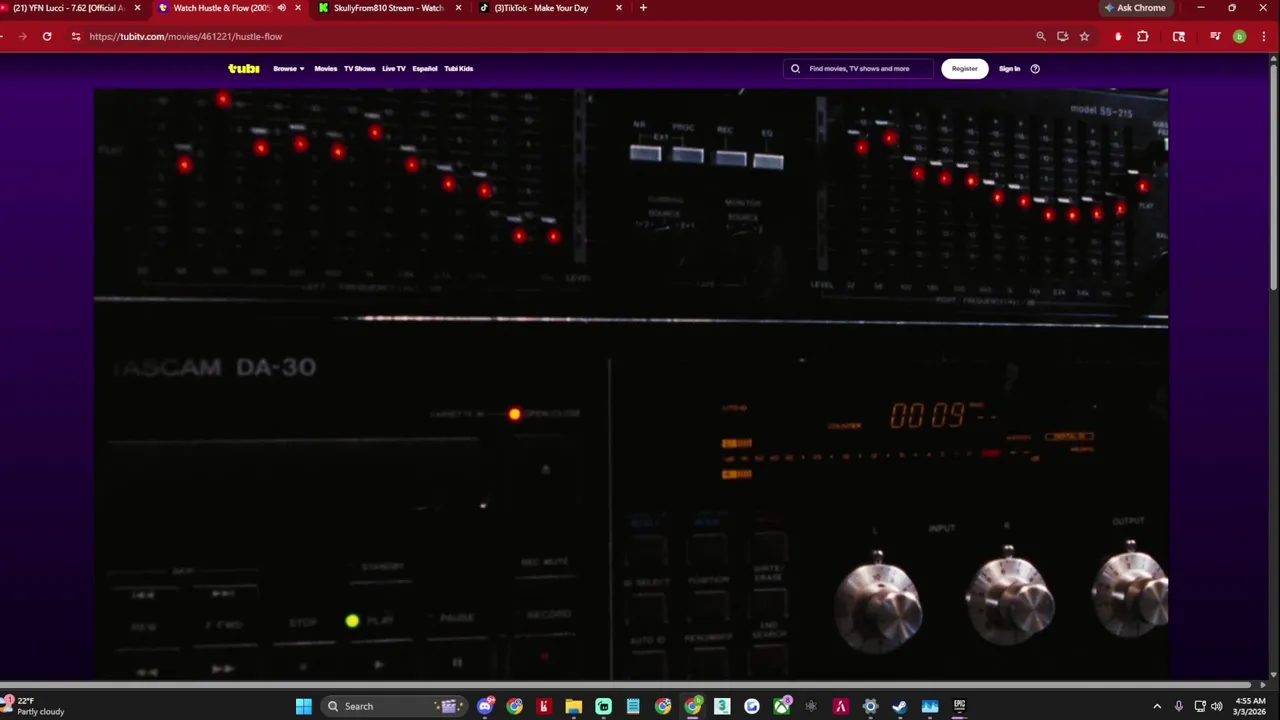Viewport: 1280px width, 720px height.
Task: Open the media controls icon in toolbar
Action: pyautogui.click(x=1215, y=36)
